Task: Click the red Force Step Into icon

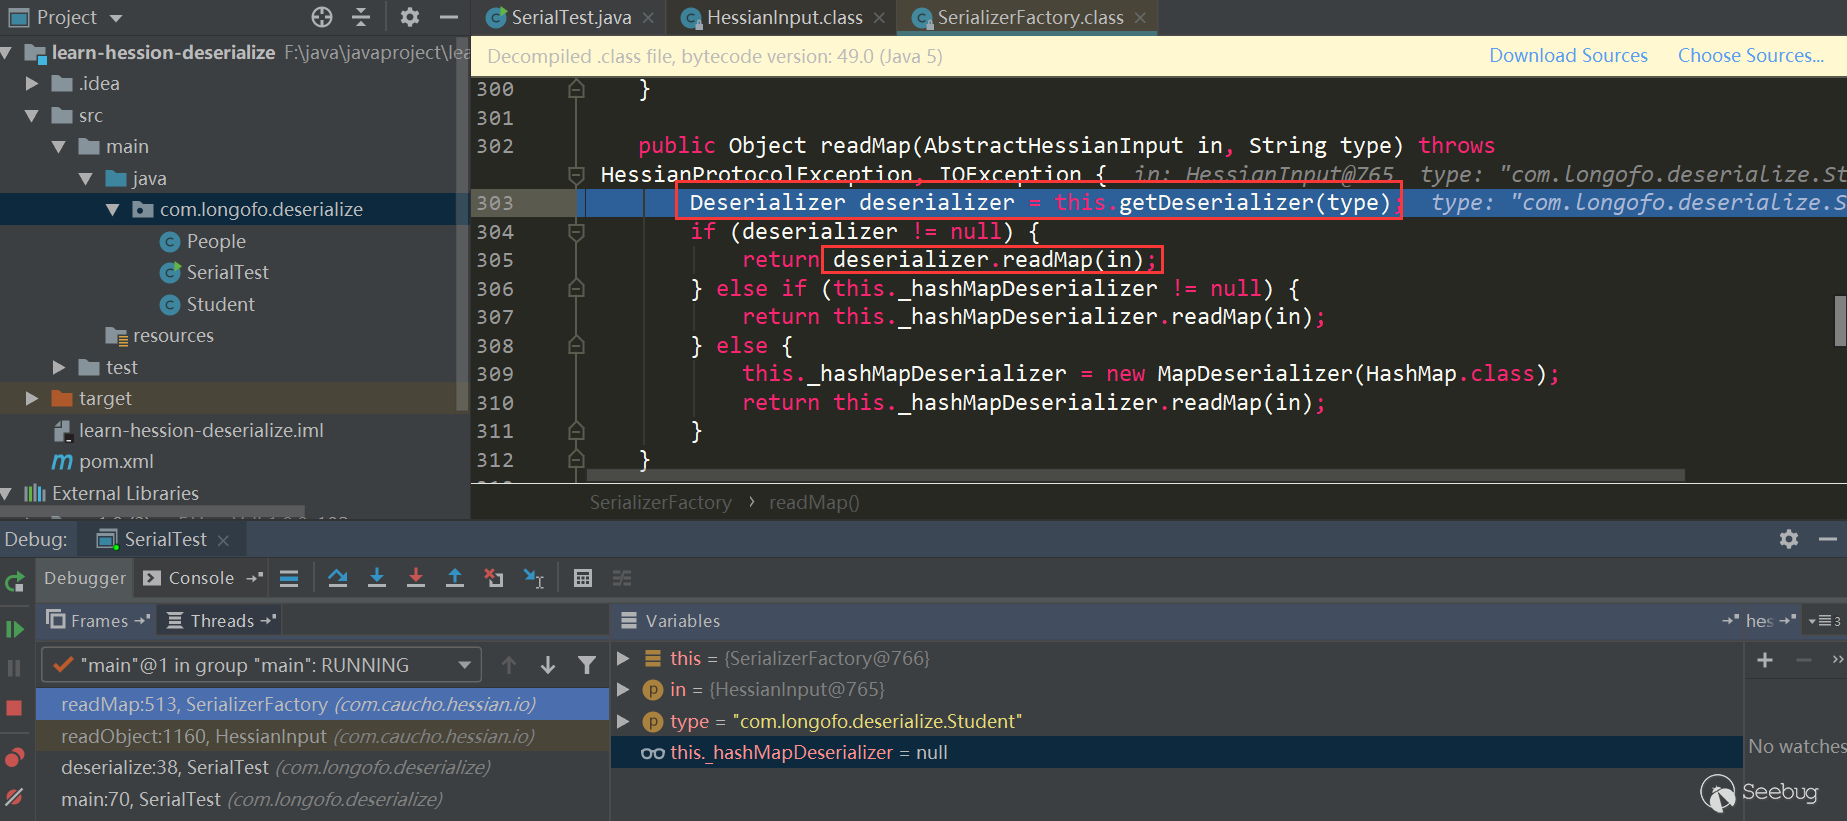Action: click(x=416, y=578)
